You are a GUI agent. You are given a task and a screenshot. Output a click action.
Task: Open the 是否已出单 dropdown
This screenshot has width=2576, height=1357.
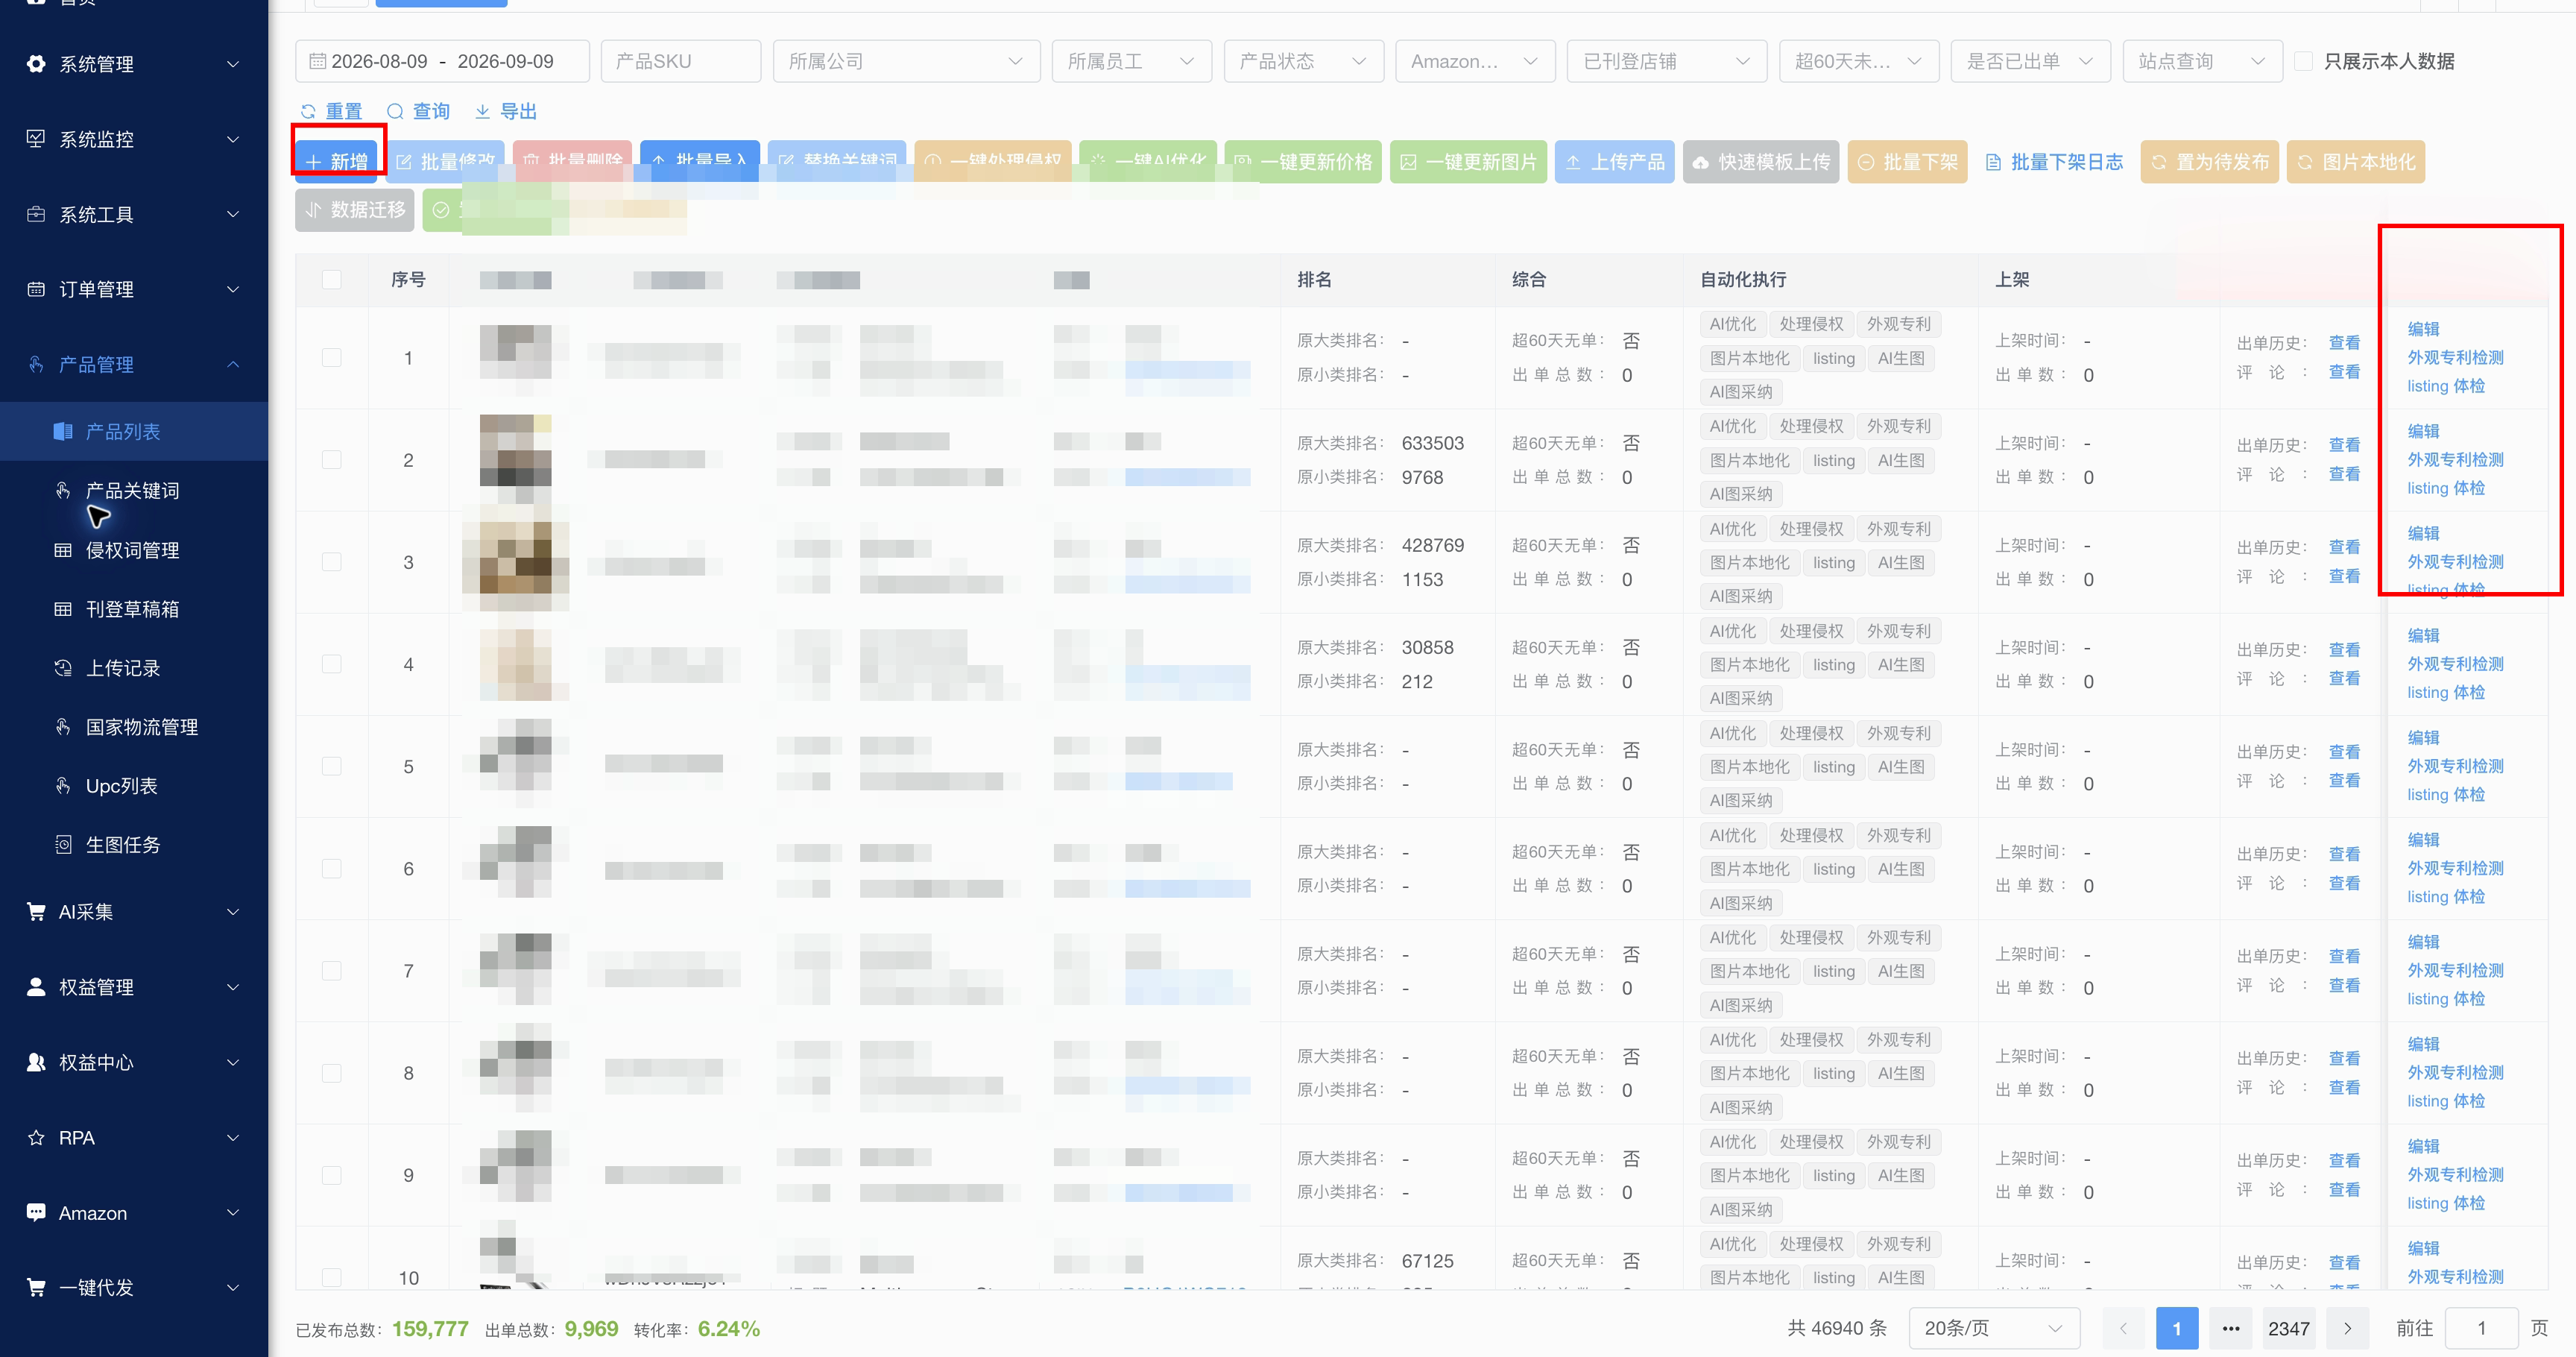[2030, 61]
